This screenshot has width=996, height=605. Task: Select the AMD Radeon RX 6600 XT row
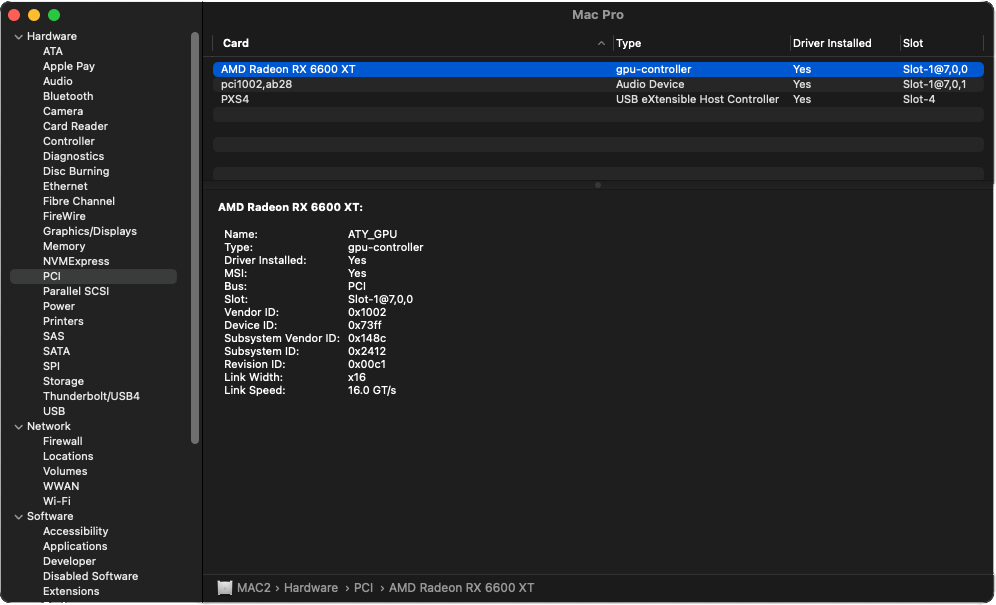click(x=598, y=69)
